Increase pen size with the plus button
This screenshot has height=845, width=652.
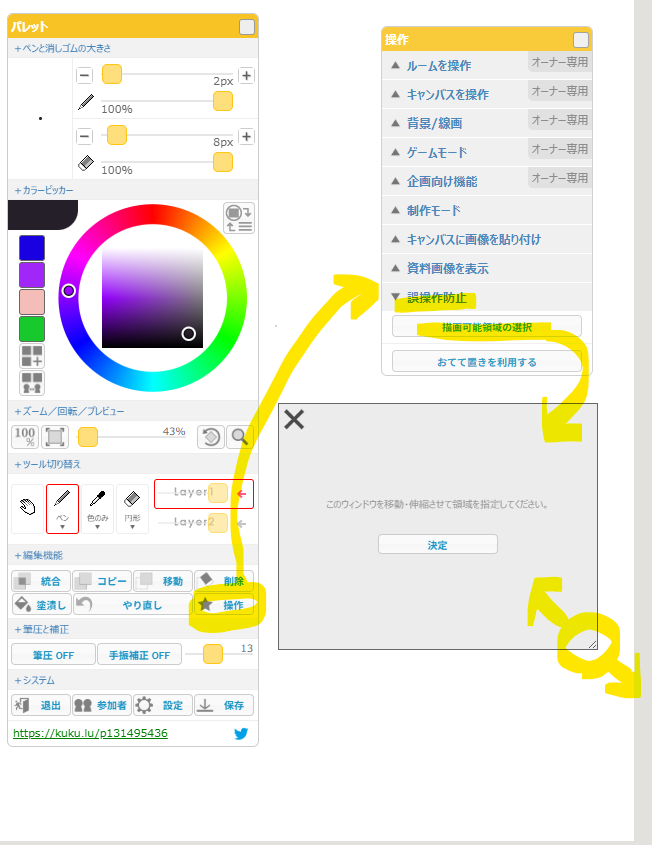(246, 75)
